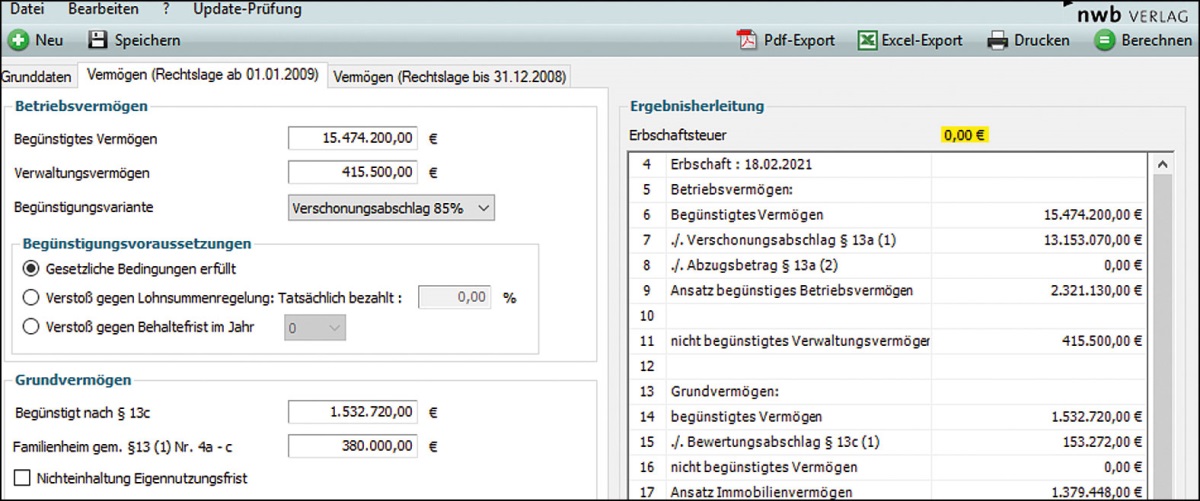Open the Datei menu
The width and height of the screenshot is (1200, 501).
26,10
